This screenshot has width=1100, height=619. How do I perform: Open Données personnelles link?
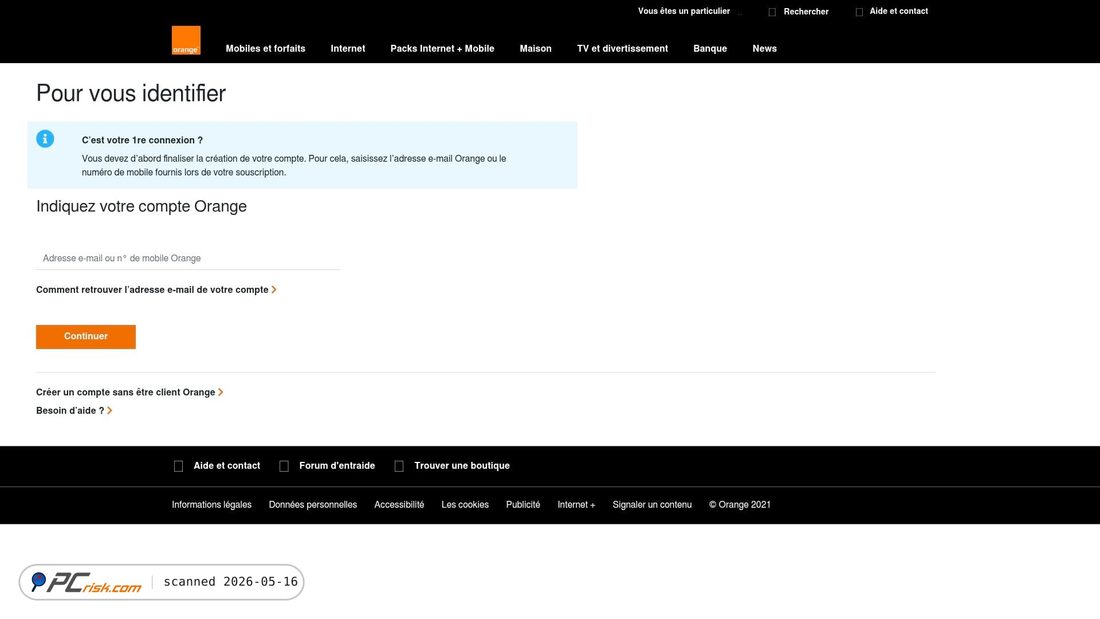tap(313, 505)
